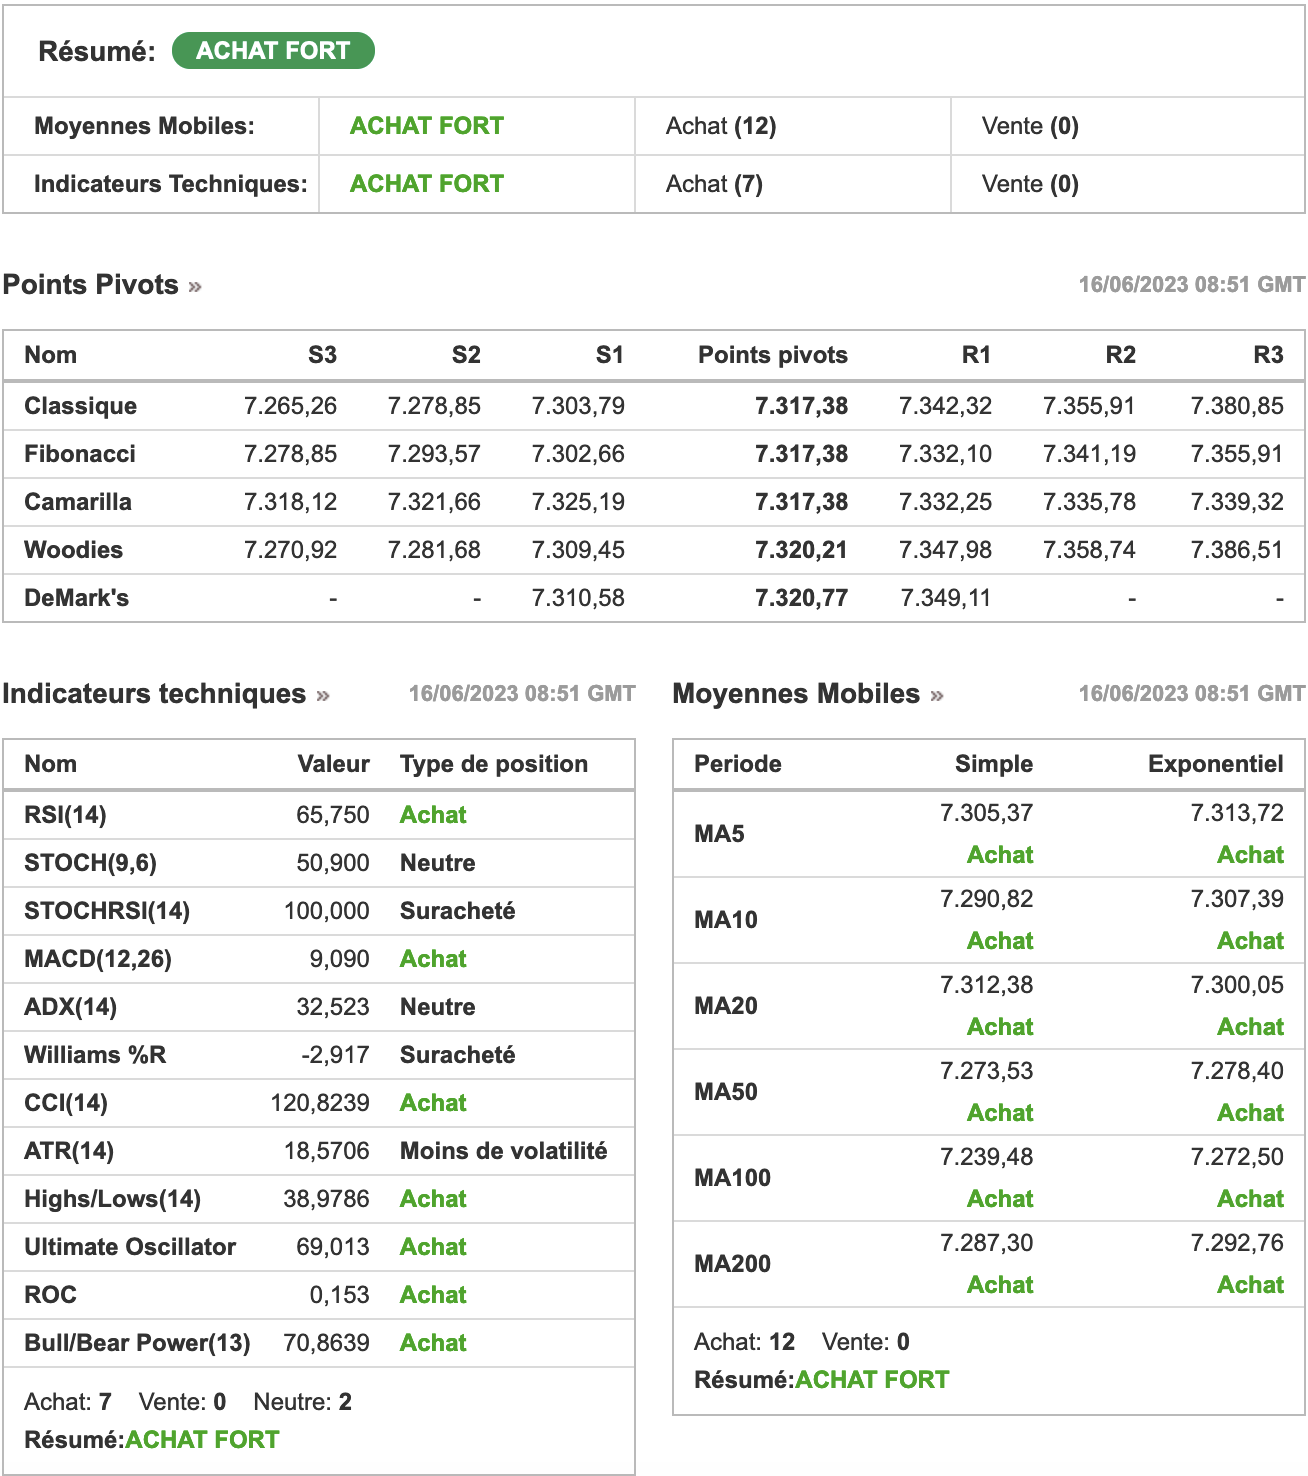This screenshot has width=1308, height=1476.
Task: Select the Classique pivot row label
Action: click(x=81, y=406)
